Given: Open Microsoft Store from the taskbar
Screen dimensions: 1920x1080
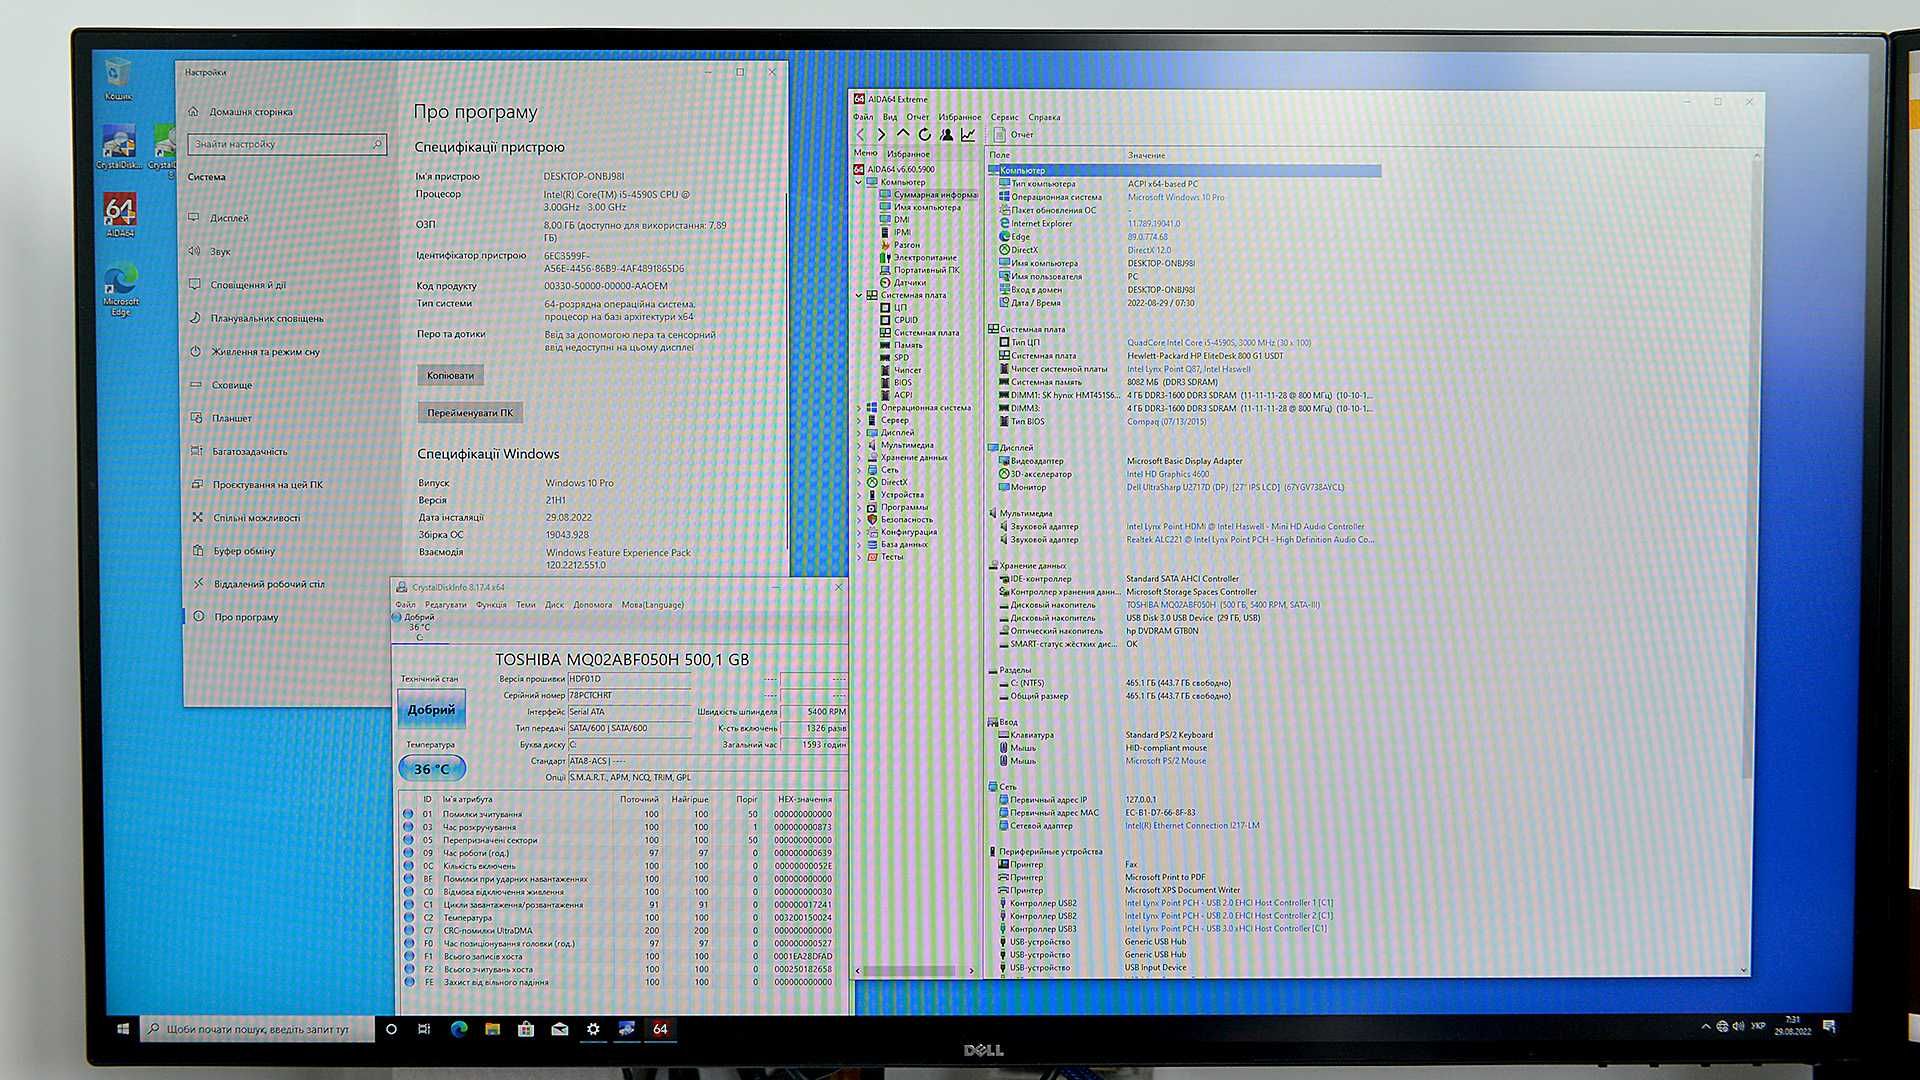Looking at the screenshot, I should click(x=526, y=1029).
